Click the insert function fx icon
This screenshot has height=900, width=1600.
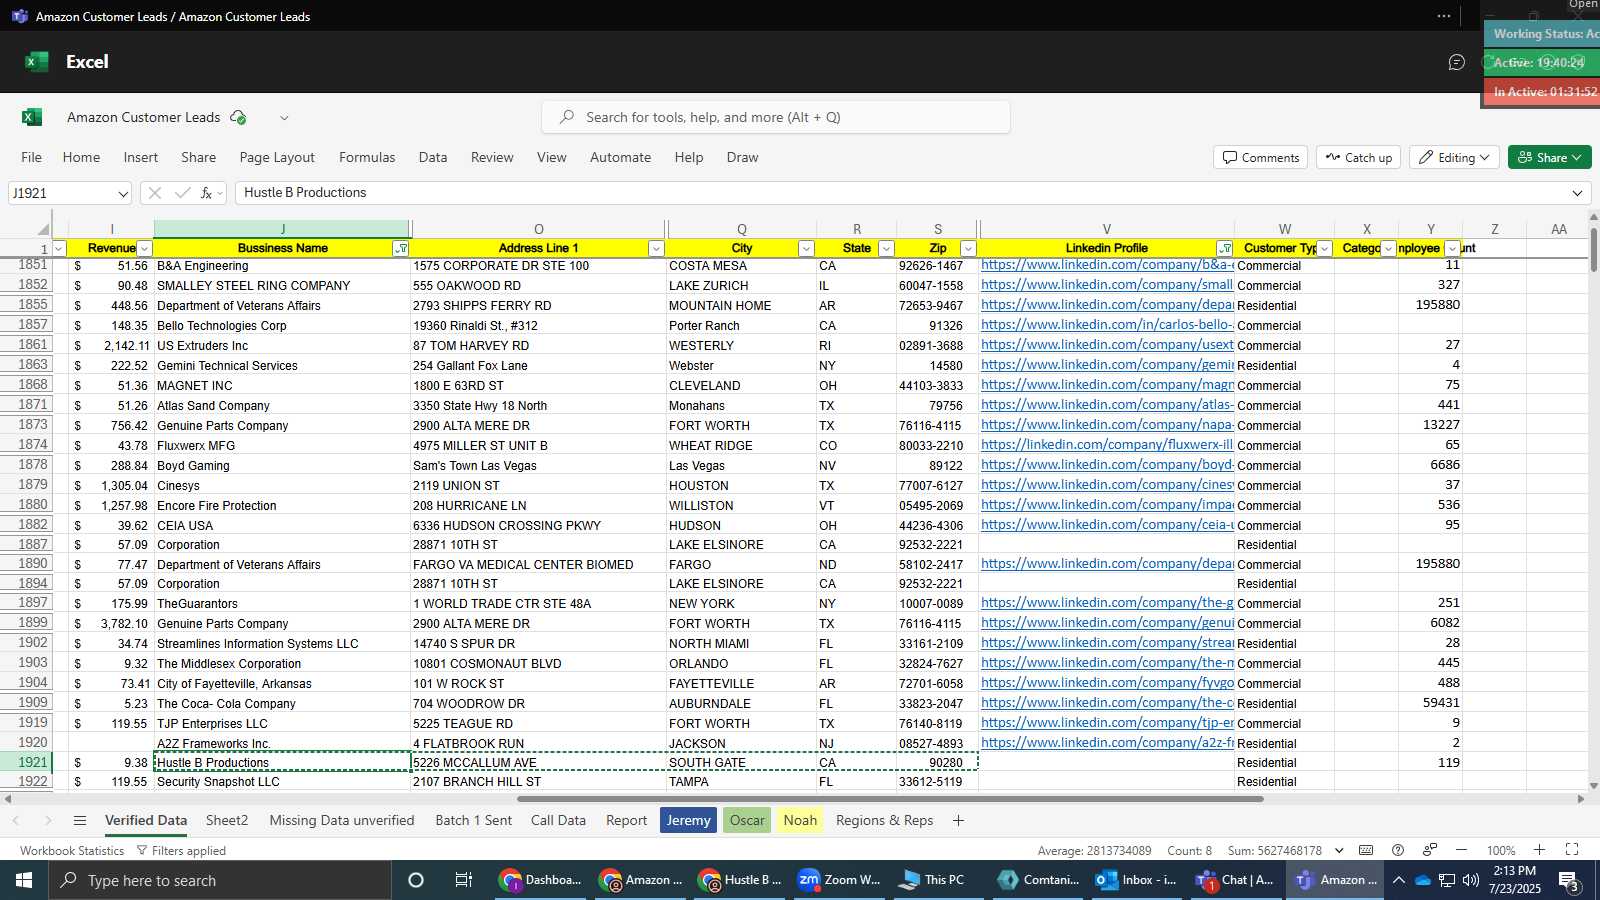click(x=207, y=193)
